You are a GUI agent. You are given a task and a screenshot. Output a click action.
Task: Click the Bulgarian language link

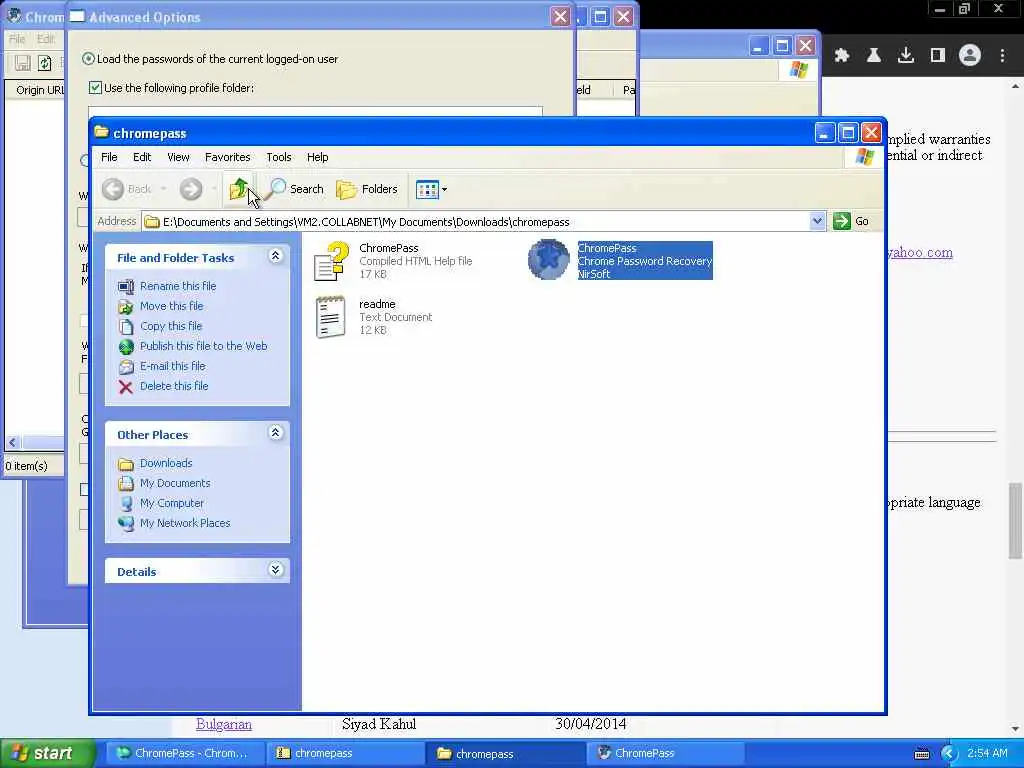pos(224,724)
